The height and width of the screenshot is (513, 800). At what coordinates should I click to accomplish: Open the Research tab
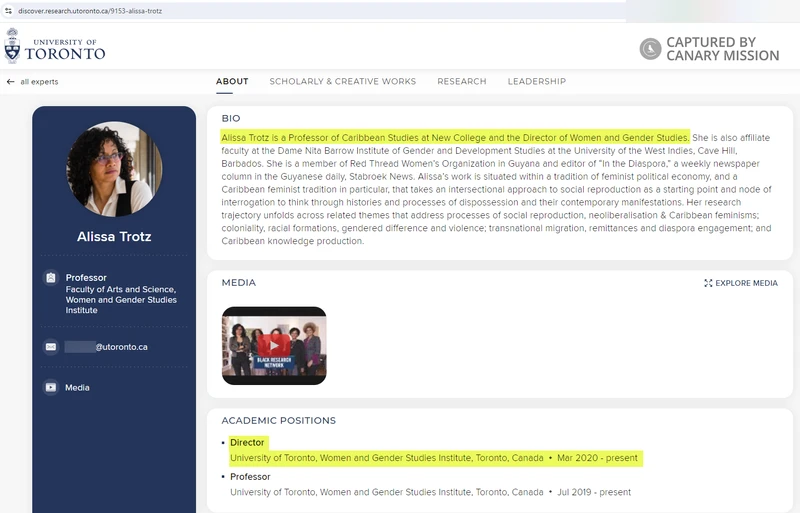[462, 81]
